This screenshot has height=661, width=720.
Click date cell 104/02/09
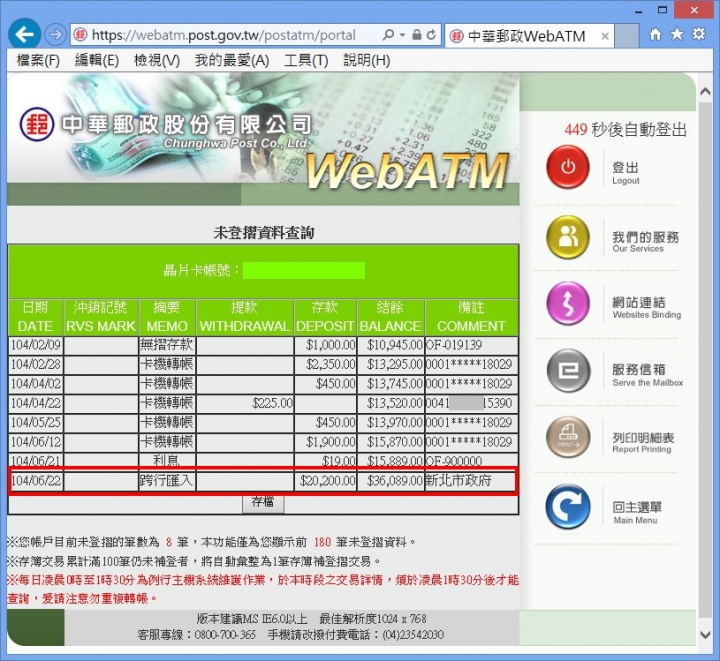(x=36, y=345)
